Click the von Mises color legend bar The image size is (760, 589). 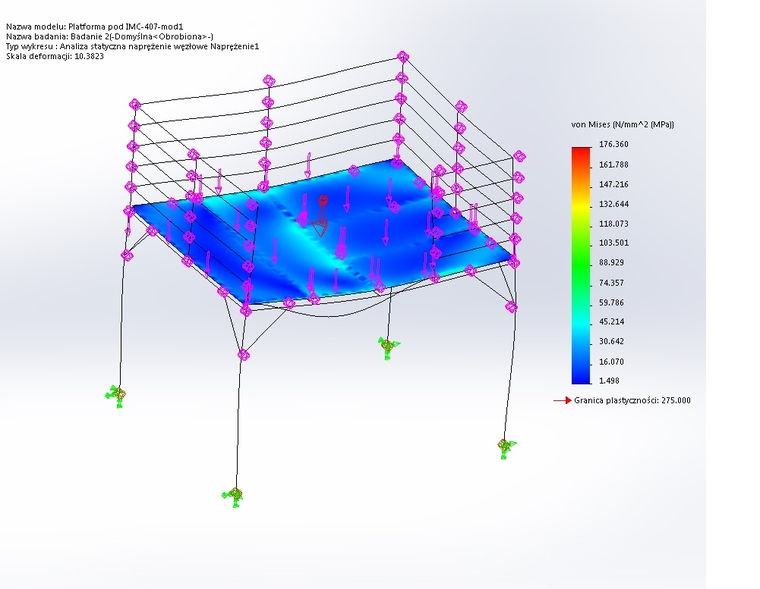581,266
